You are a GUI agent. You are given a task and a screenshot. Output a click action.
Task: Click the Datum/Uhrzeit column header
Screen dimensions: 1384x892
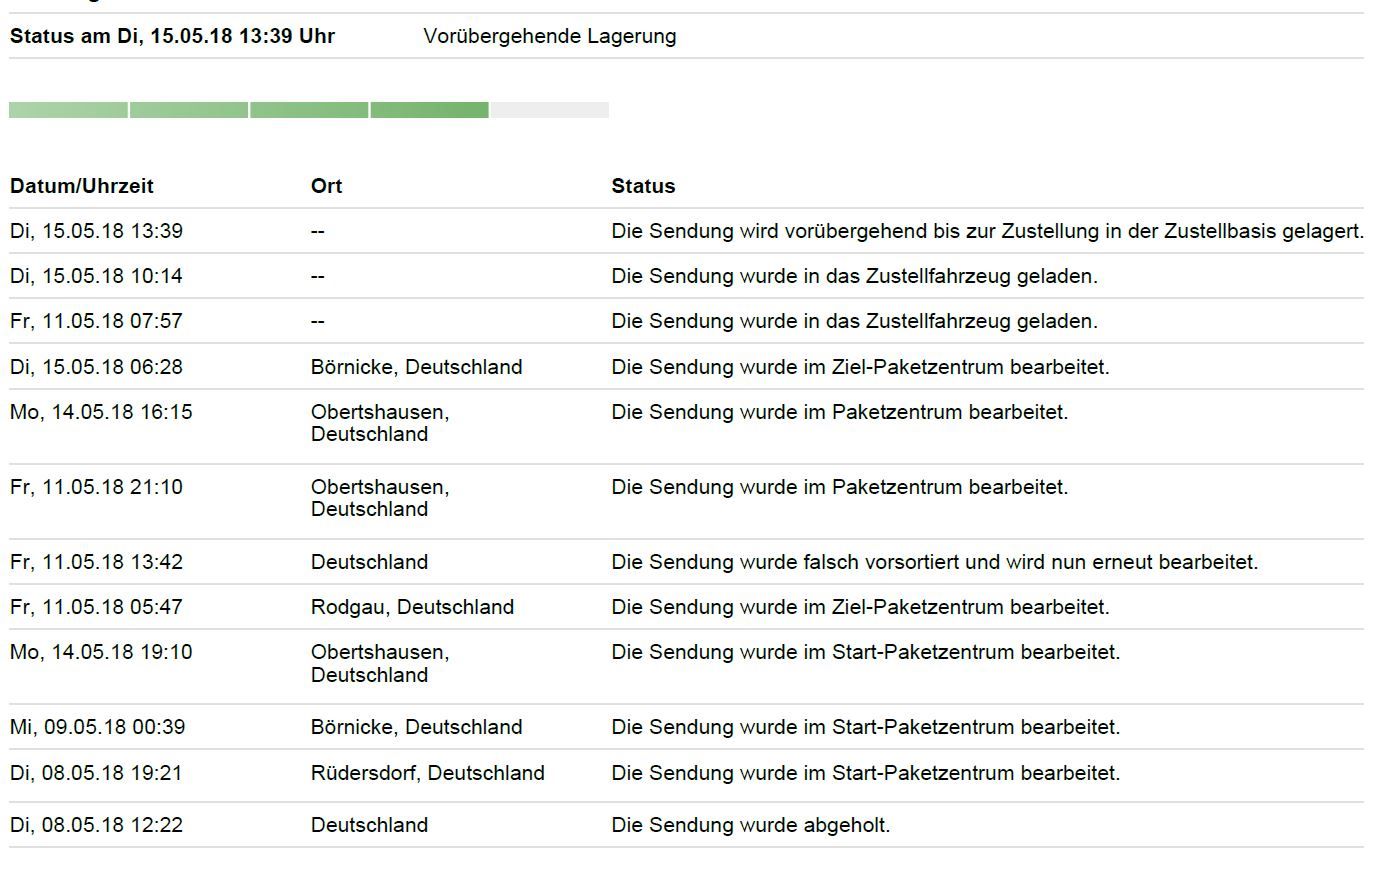pyautogui.click(x=82, y=186)
